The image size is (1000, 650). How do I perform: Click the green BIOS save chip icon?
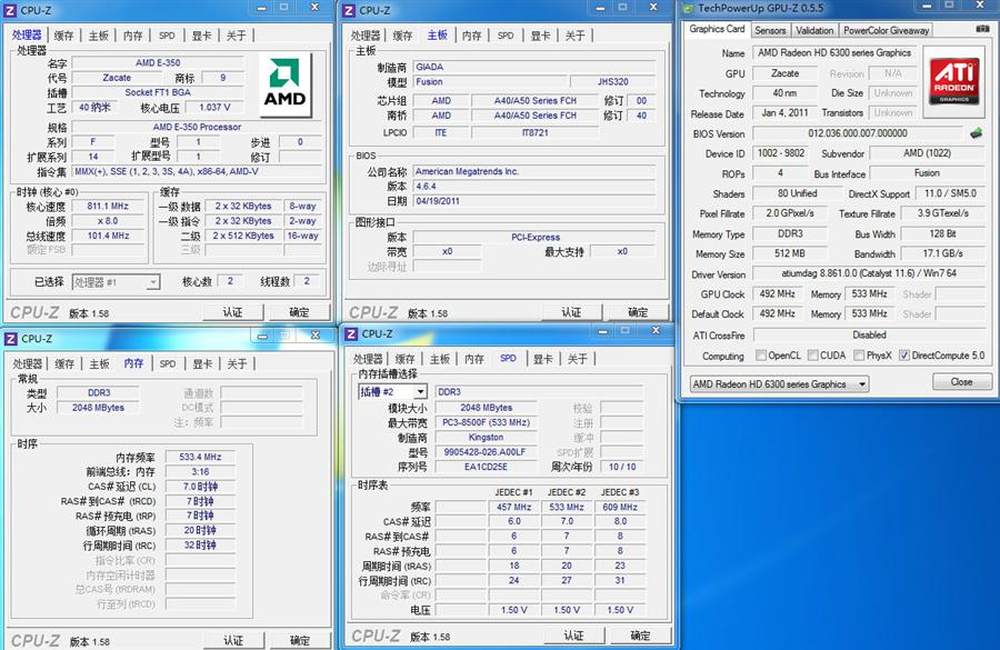tap(976, 133)
